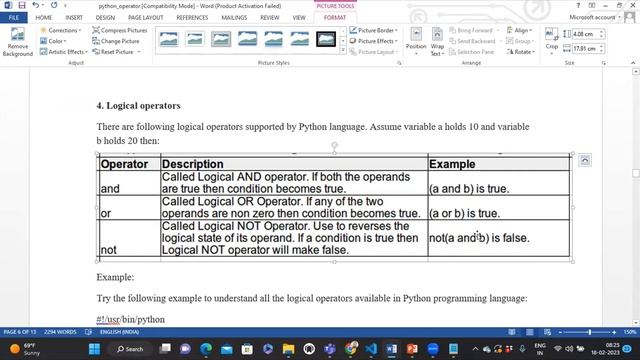The width and height of the screenshot is (640, 360).
Task: Open the Rotate dropdown
Action: (x=520, y=52)
